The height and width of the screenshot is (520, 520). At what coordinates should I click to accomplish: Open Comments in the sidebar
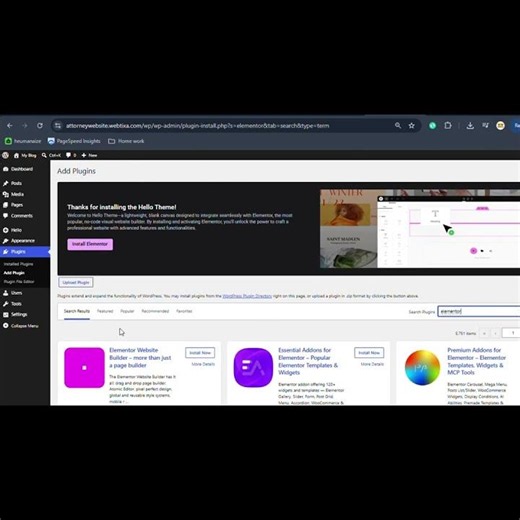point(18,216)
